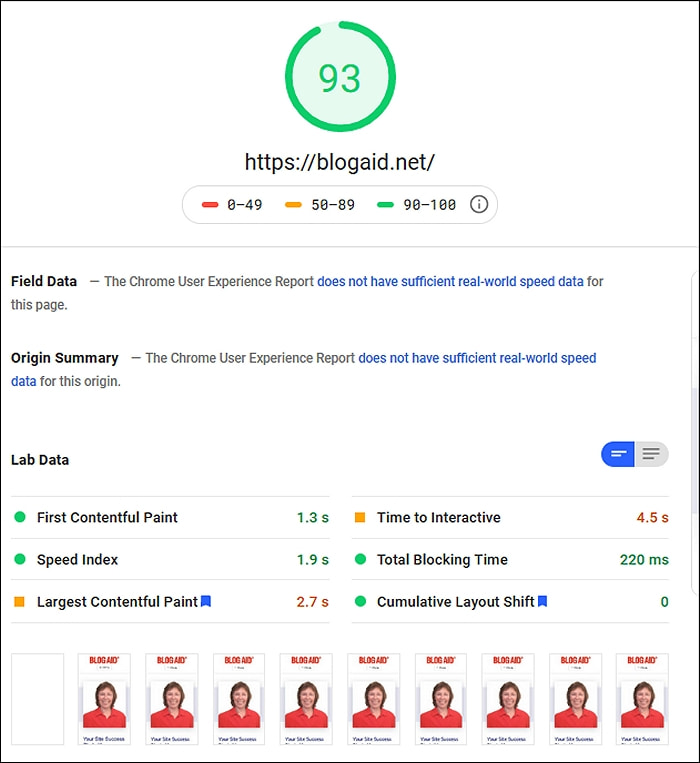The height and width of the screenshot is (763, 700).
Task: Click the 93 performance score gauge
Action: 341,76
